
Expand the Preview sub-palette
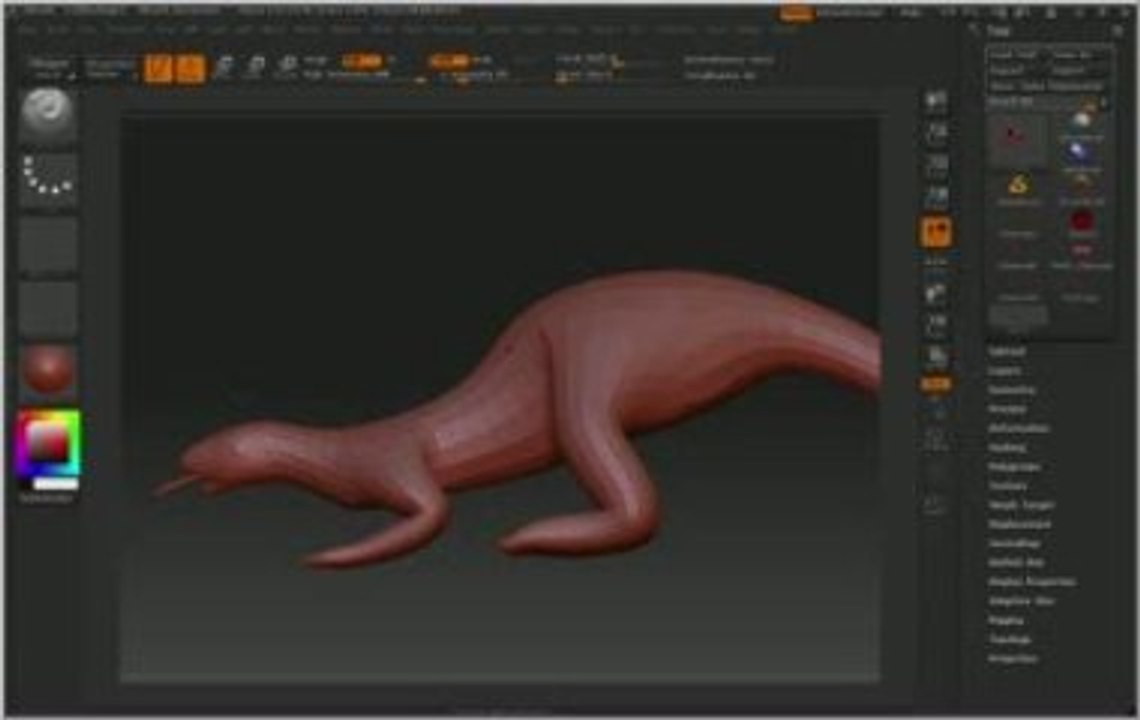(x=1007, y=409)
